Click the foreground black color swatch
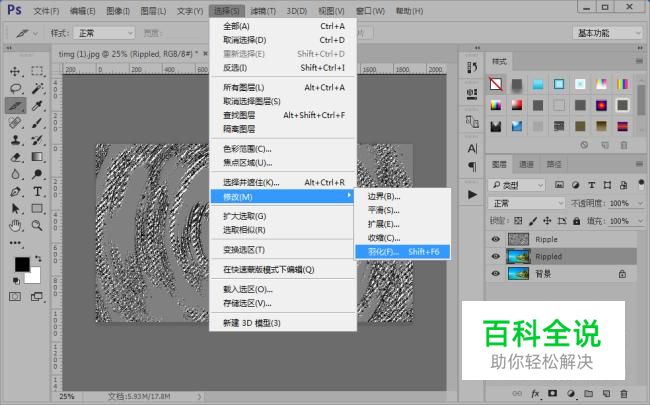Screen dimensions: 650x405 coord(22,264)
